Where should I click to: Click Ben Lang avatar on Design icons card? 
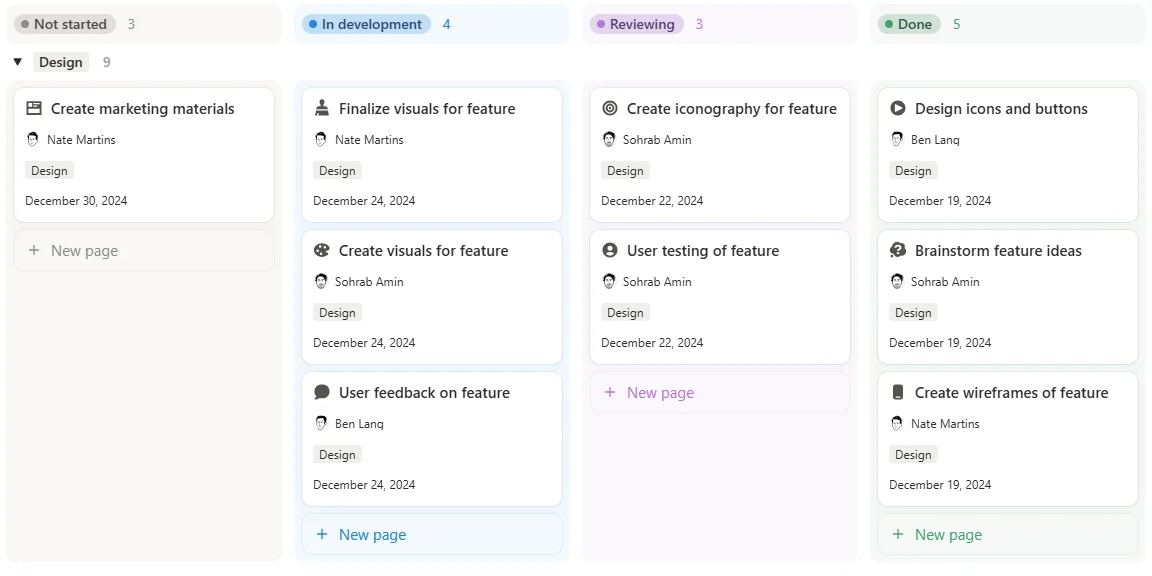[897, 140]
